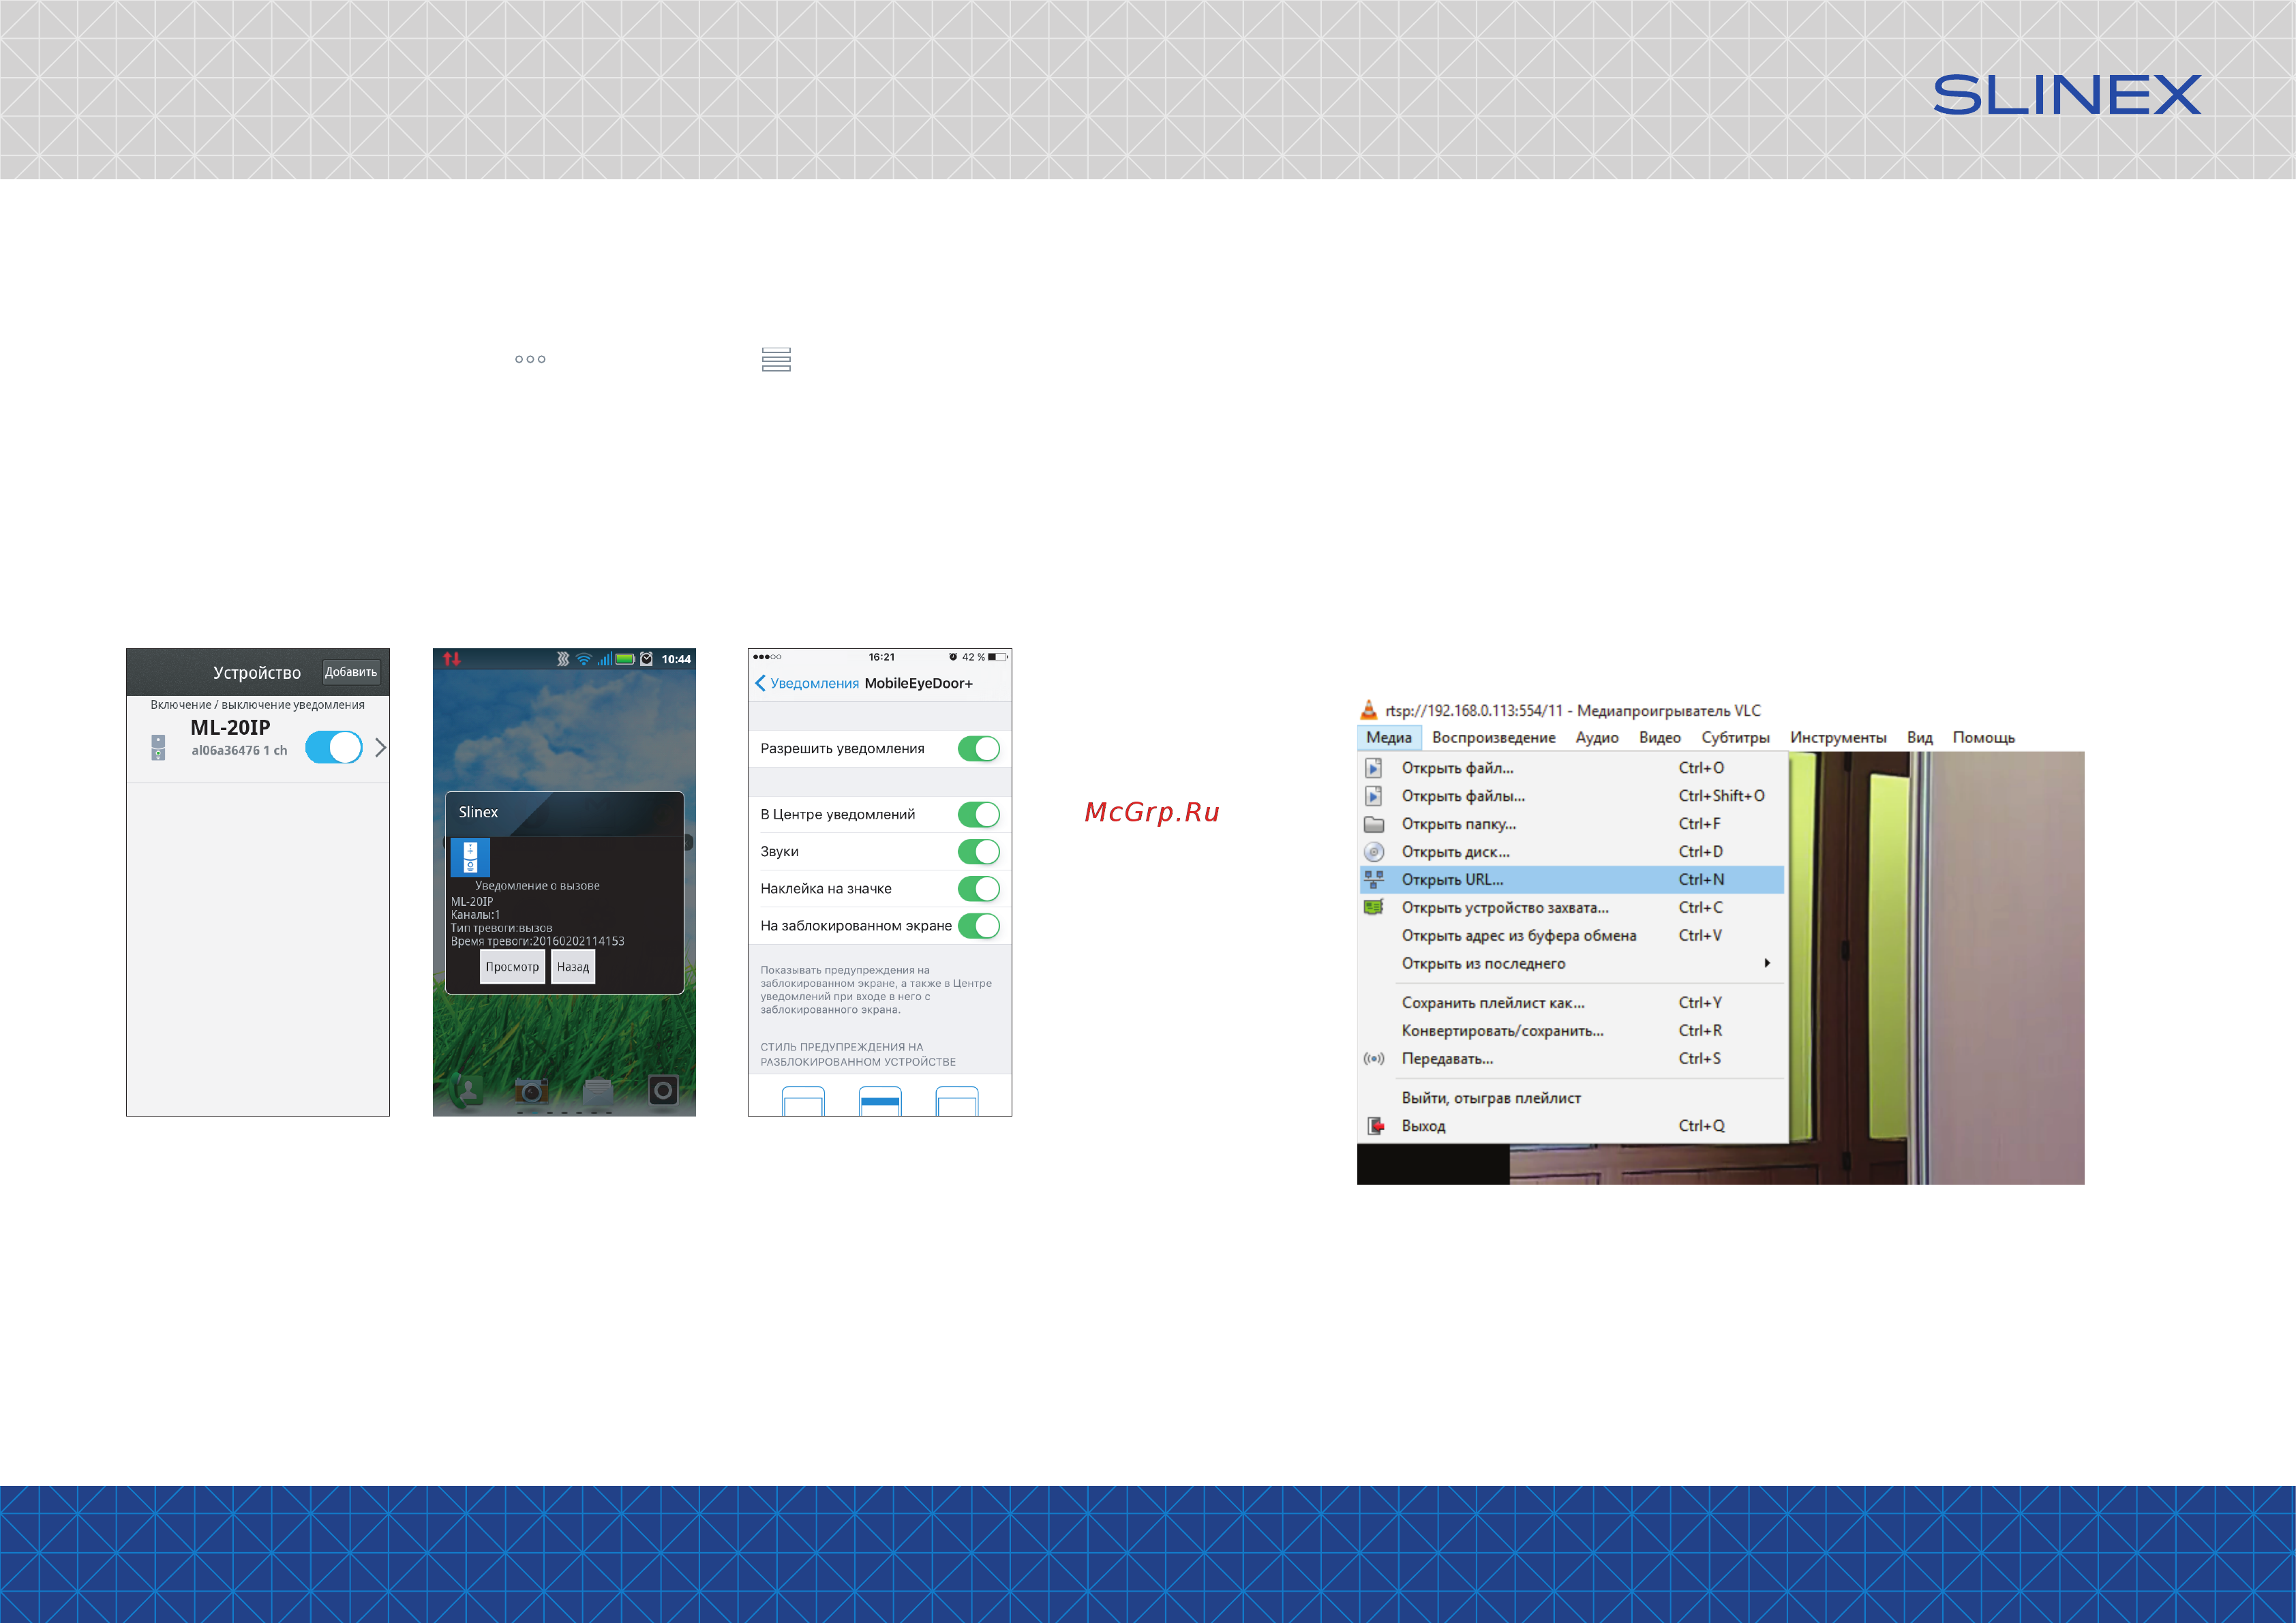Choose Открыть адрес из буфера обмена
Image resolution: width=2296 pixels, height=1623 pixels.
1571,936
